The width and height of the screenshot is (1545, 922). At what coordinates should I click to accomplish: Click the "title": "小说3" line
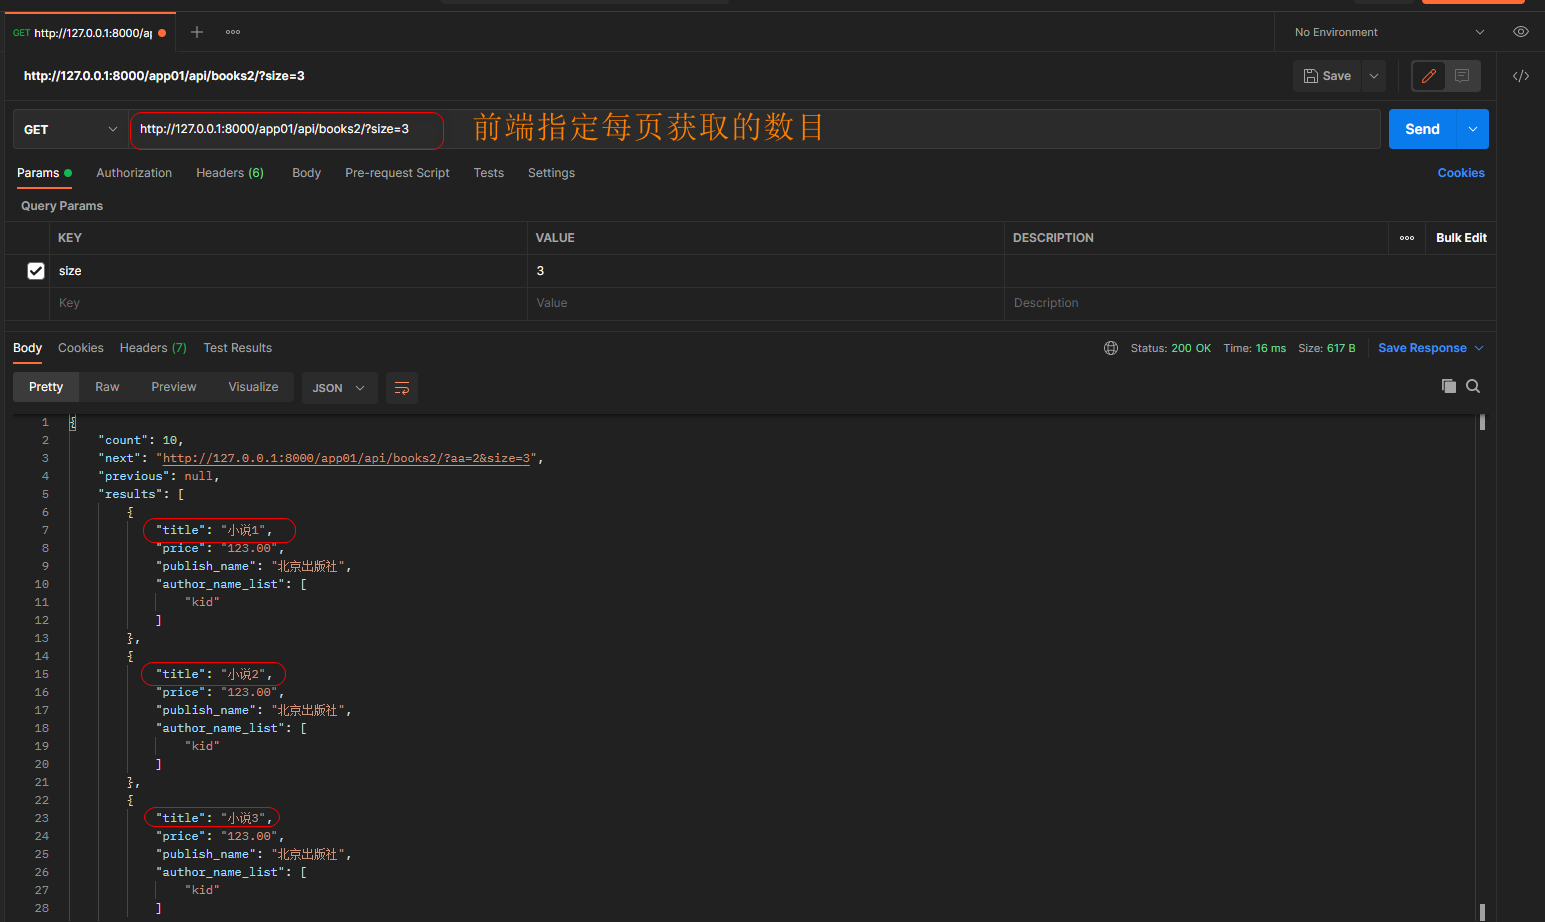(x=214, y=818)
